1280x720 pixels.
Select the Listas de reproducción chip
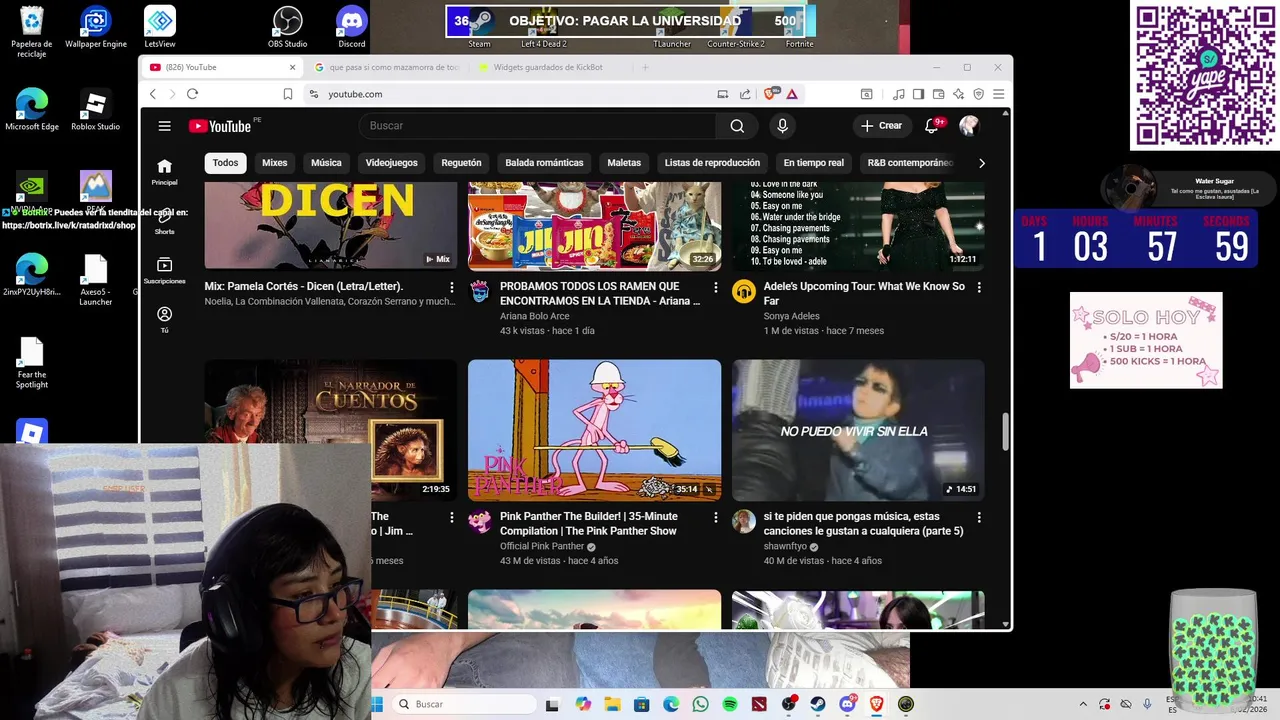[x=712, y=163]
